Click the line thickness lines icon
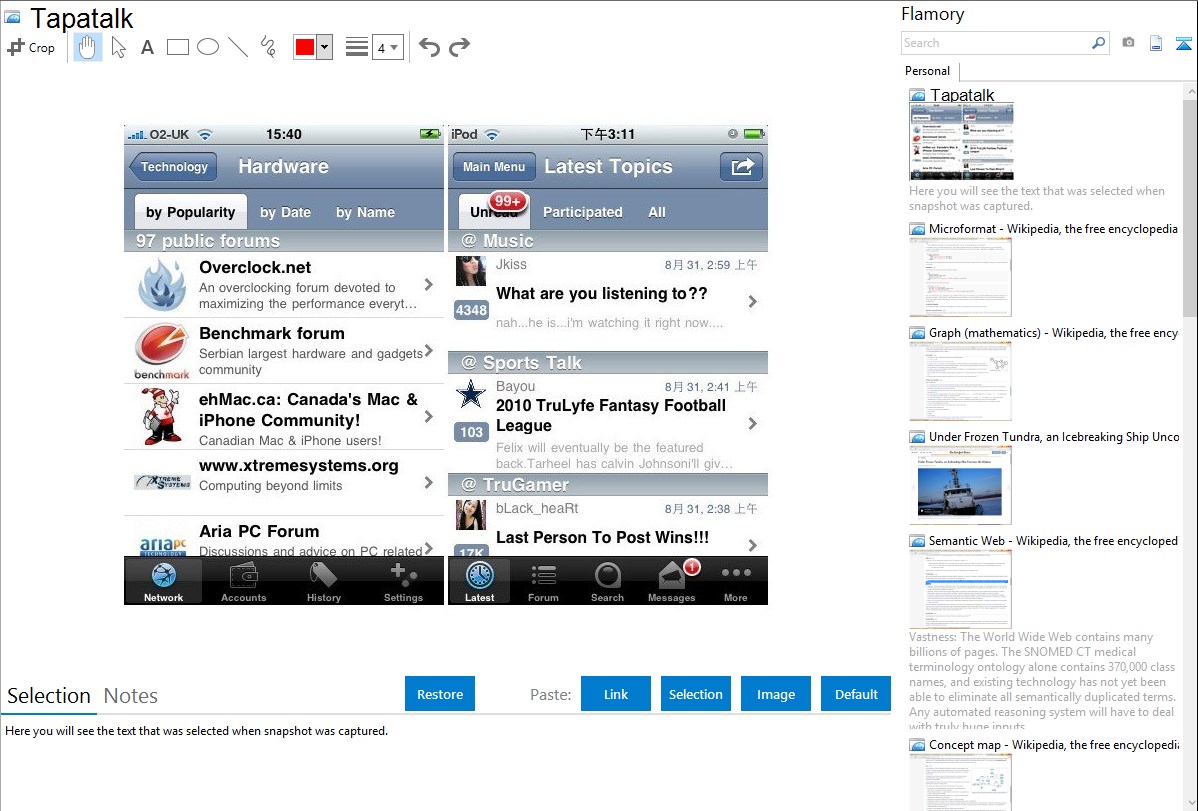This screenshot has height=811, width=1198. [357, 47]
